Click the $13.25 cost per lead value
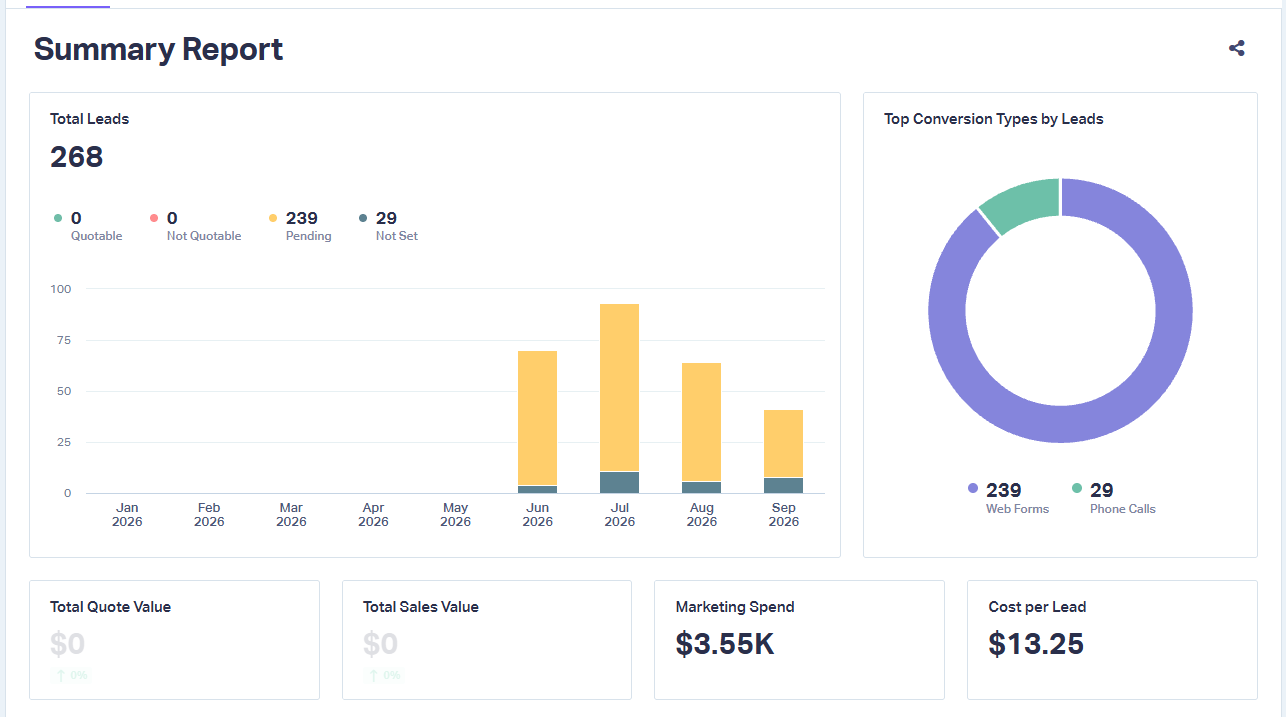1286x717 pixels. (1036, 643)
